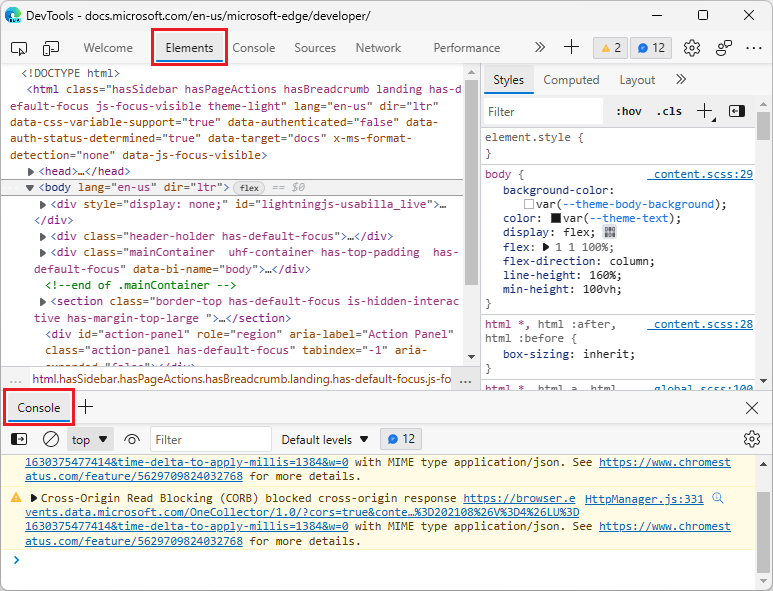The width and height of the screenshot is (773, 591).
Task: Open HttpManager.js:331 source link
Action: pyautogui.click(x=644, y=499)
